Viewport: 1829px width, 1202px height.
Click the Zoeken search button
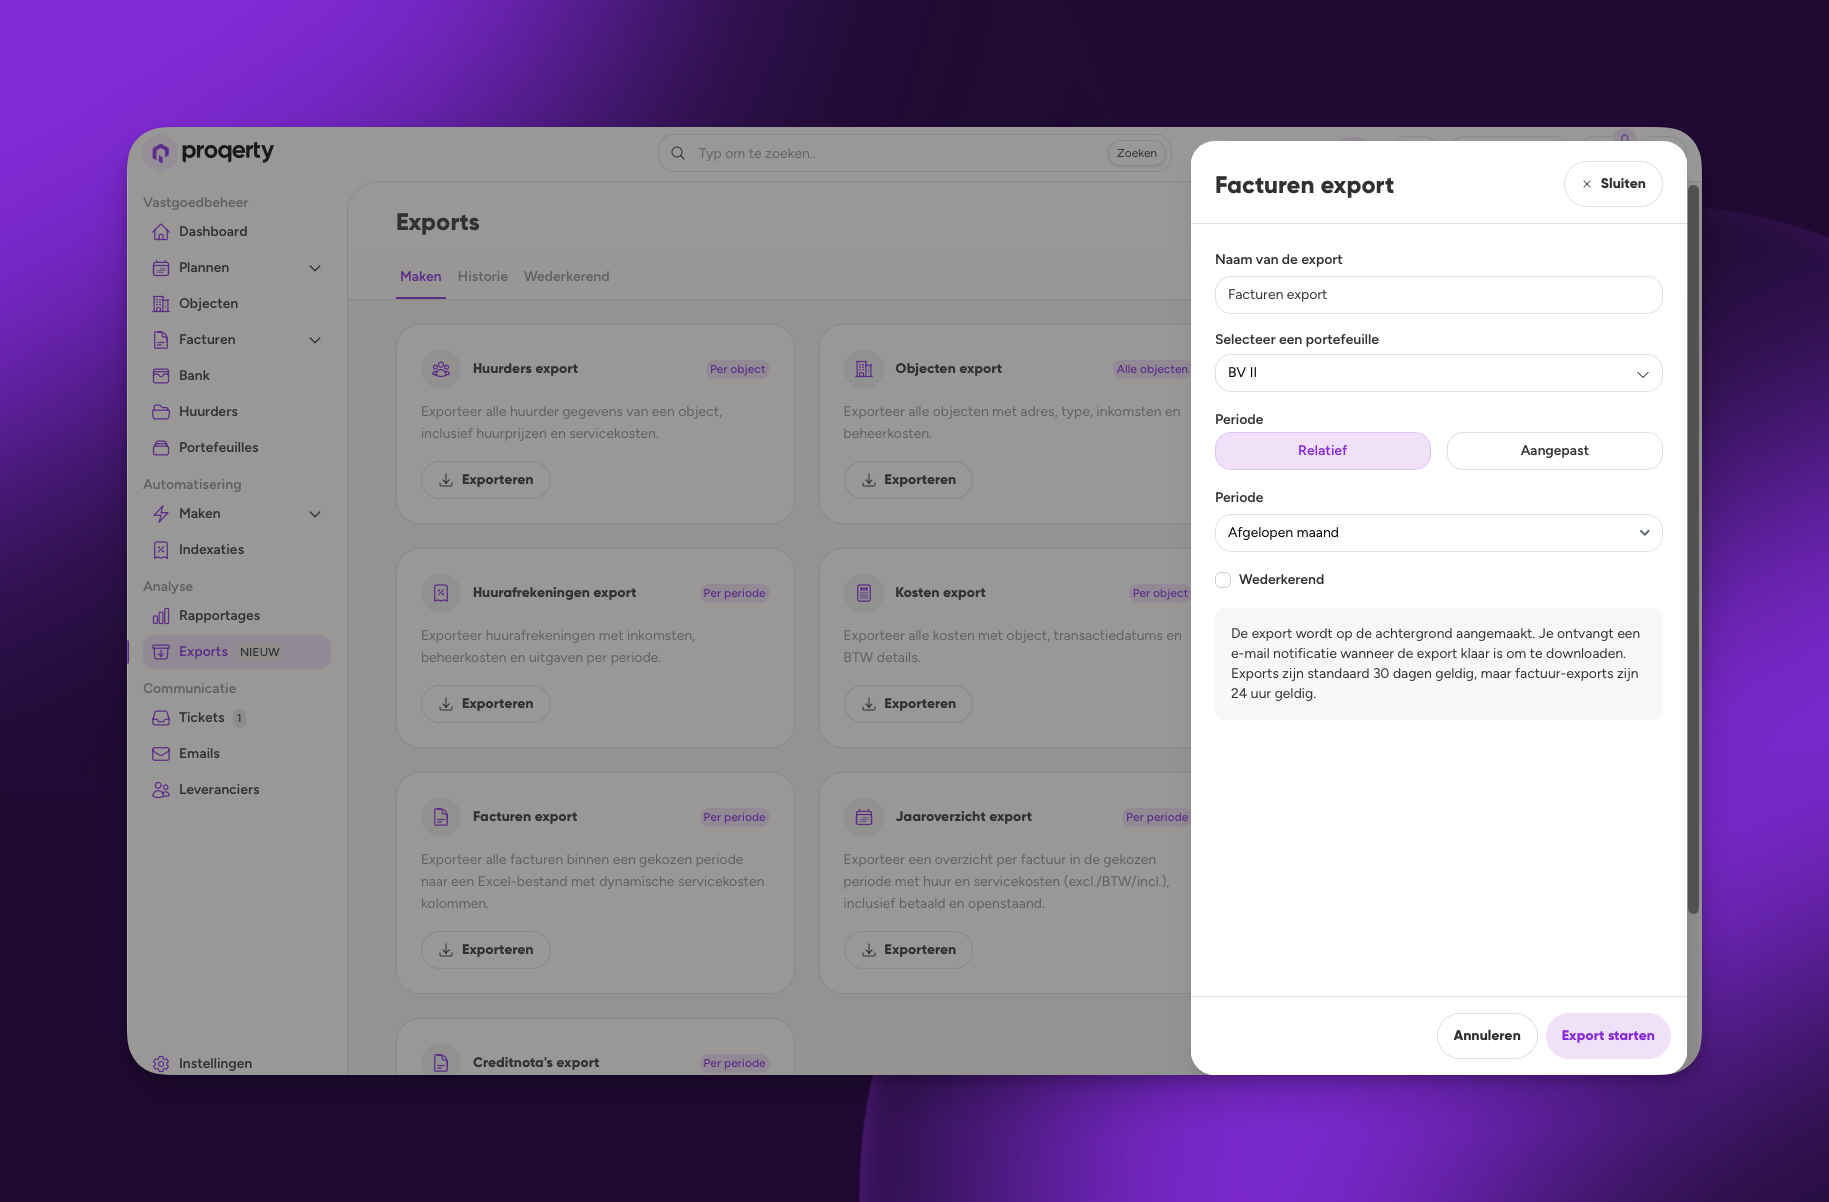[x=1137, y=153]
